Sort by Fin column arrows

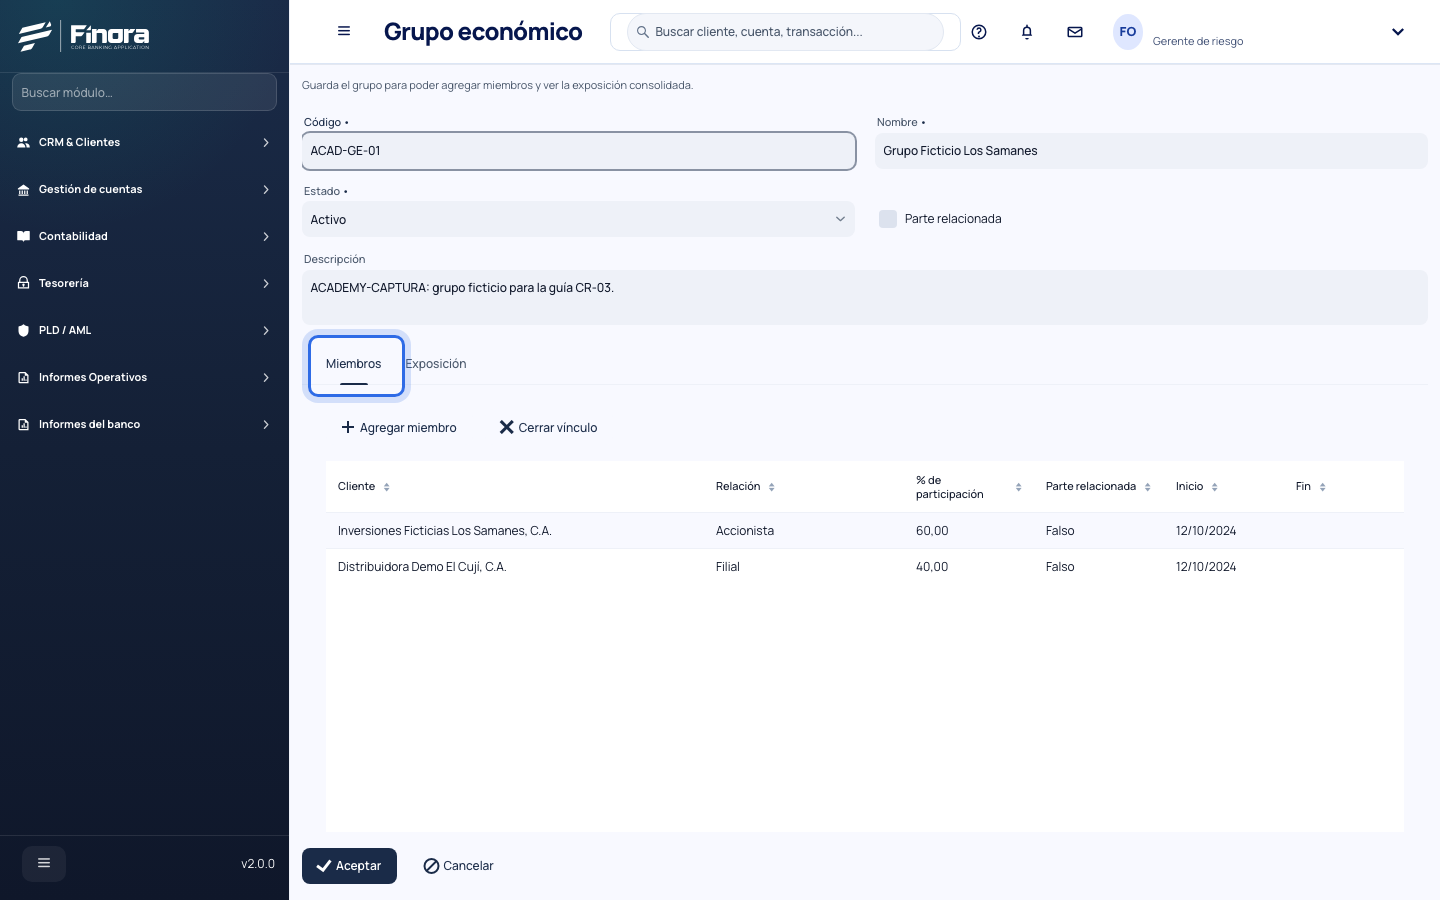pos(1323,487)
